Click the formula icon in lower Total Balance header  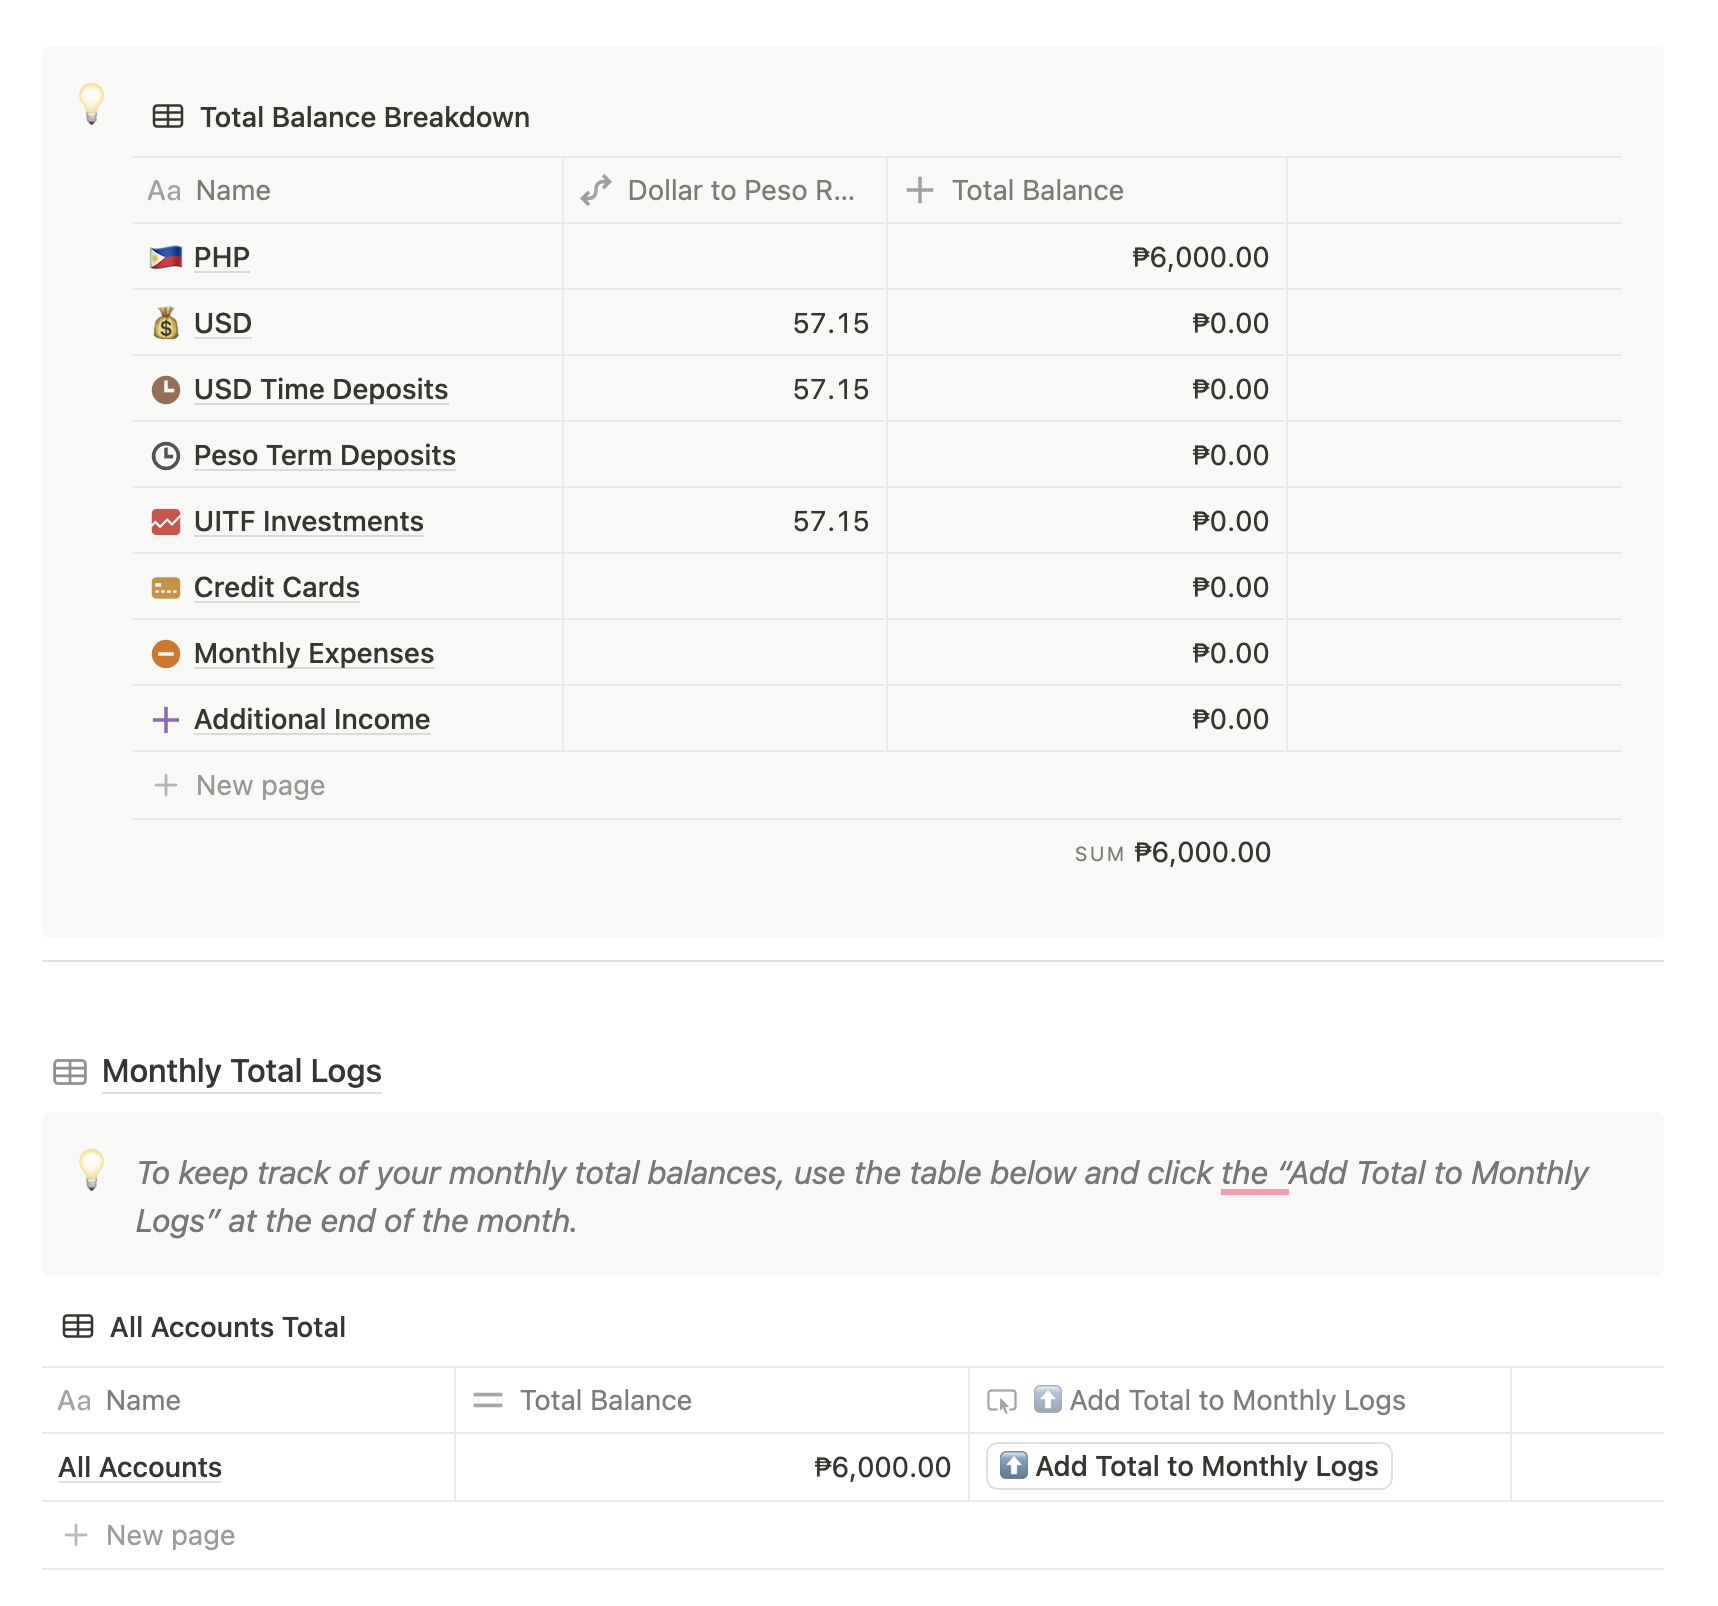[x=488, y=1400]
